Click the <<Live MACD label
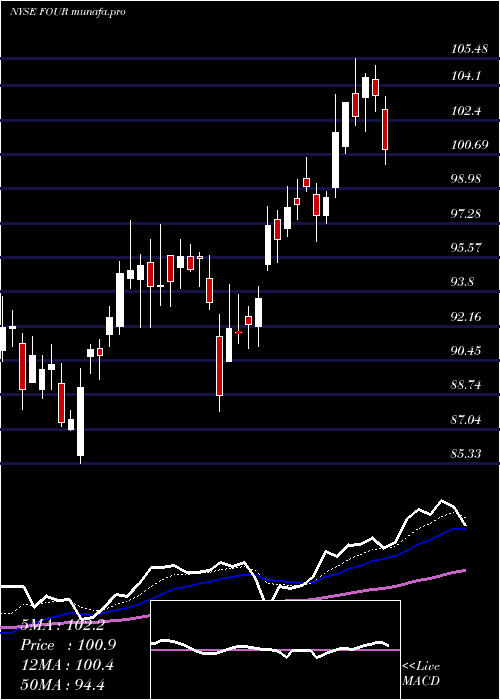The height and width of the screenshot is (700, 500). tap(421, 673)
